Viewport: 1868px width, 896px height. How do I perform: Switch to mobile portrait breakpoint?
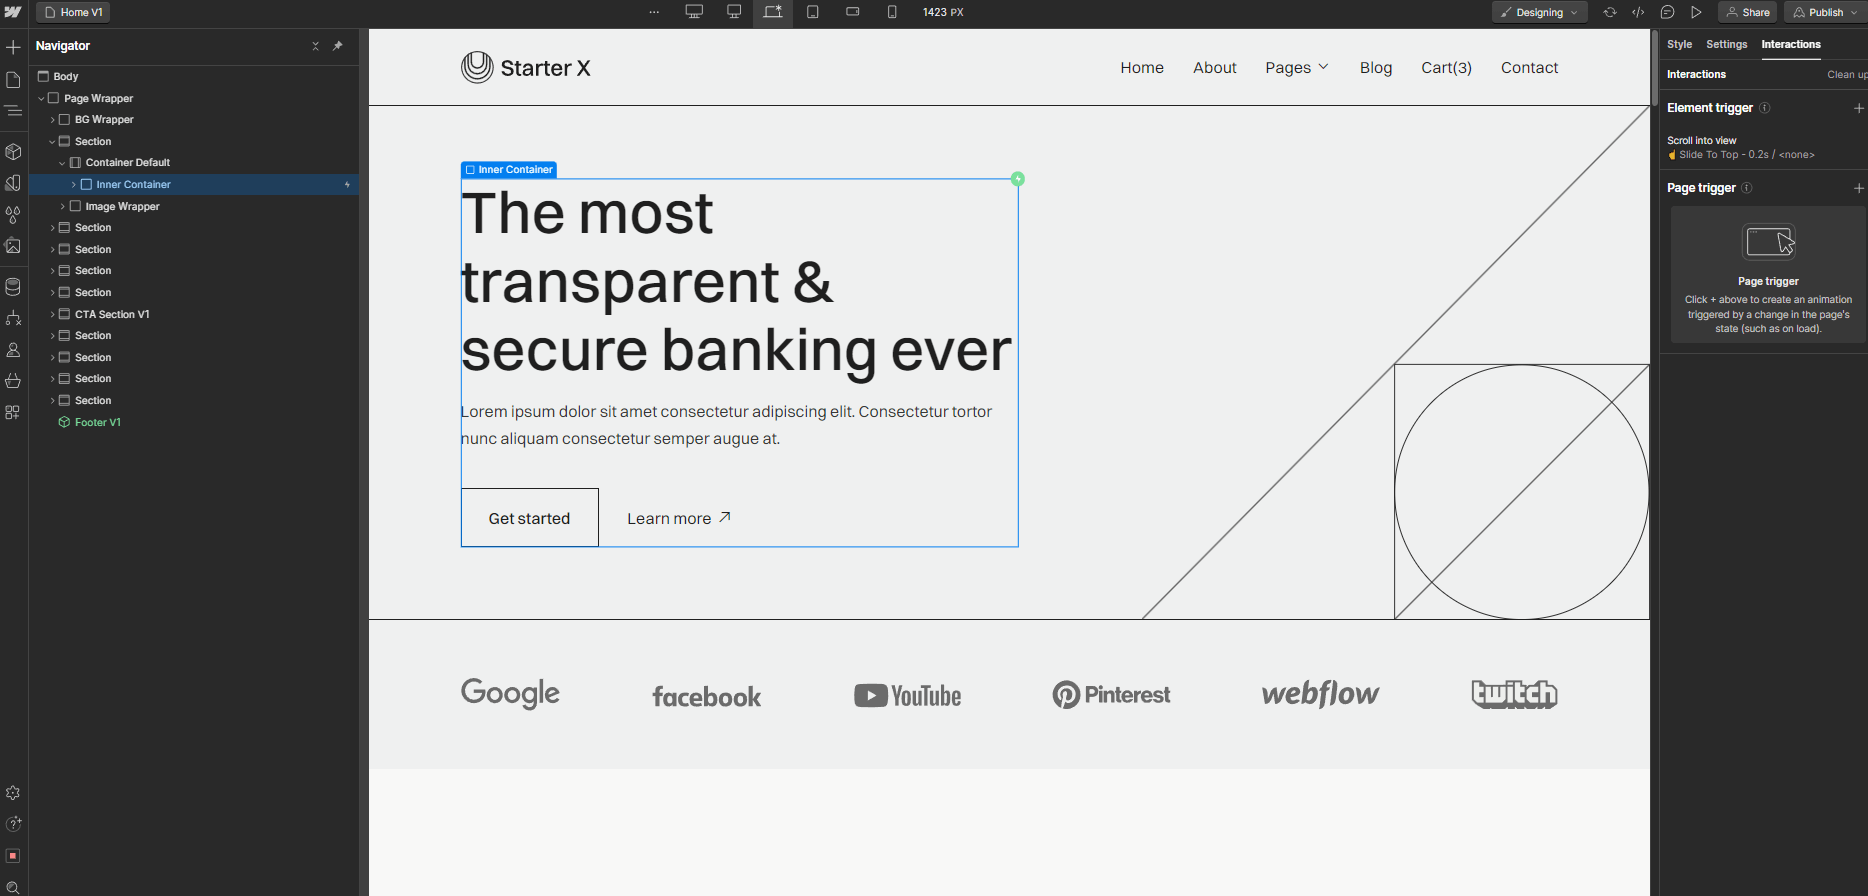coord(892,12)
